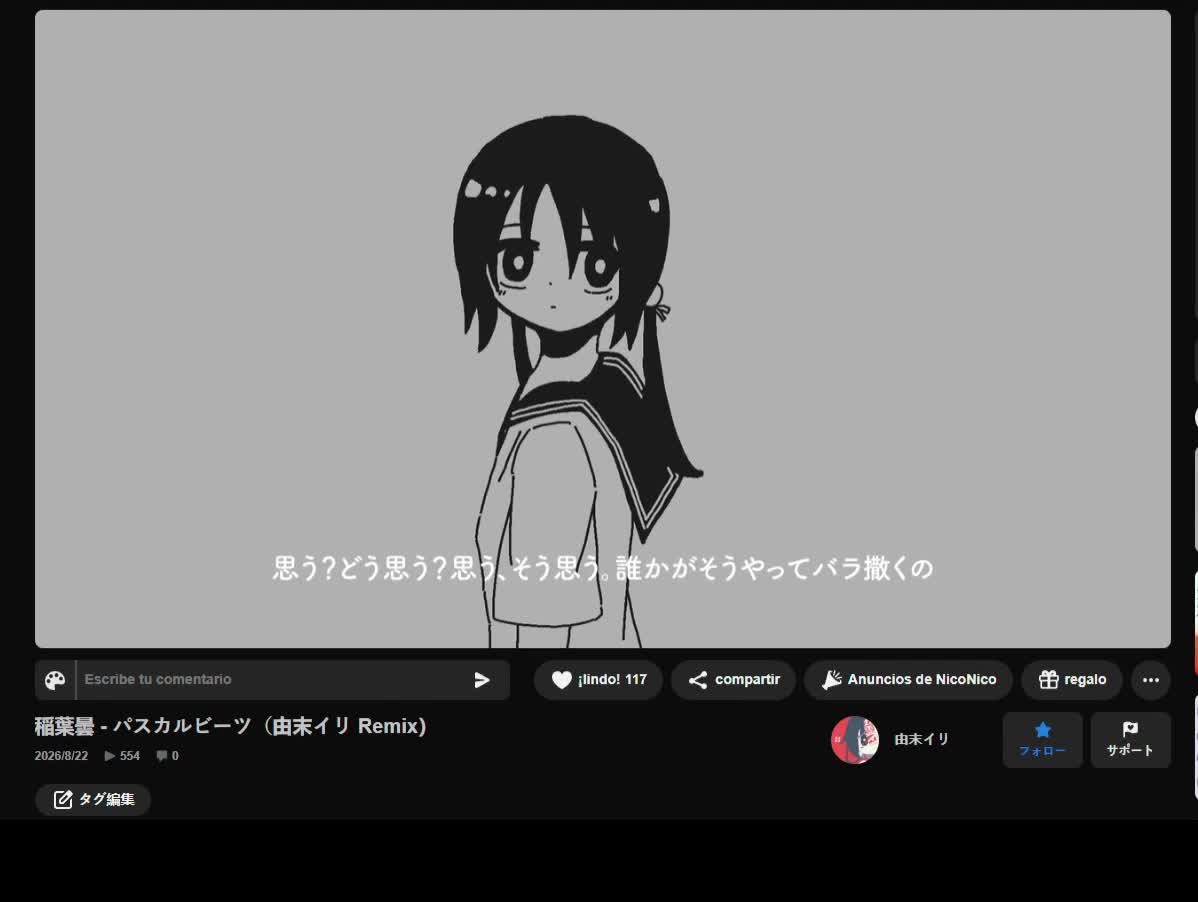
Task: Edit tags with タグ編集 button
Action: tap(92, 800)
